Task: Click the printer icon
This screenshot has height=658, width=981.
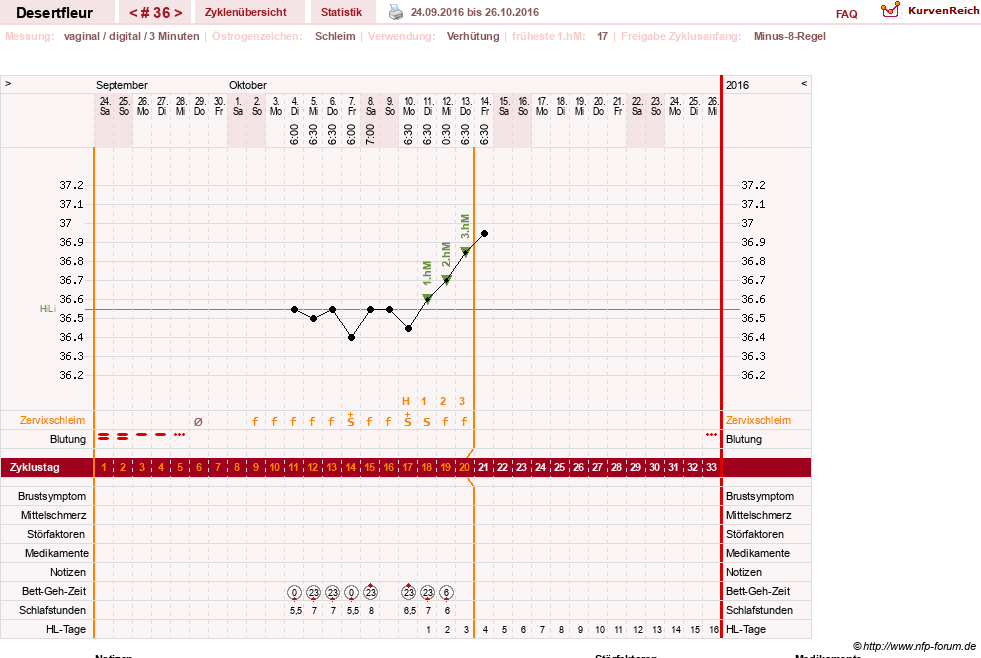Action: click(396, 12)
